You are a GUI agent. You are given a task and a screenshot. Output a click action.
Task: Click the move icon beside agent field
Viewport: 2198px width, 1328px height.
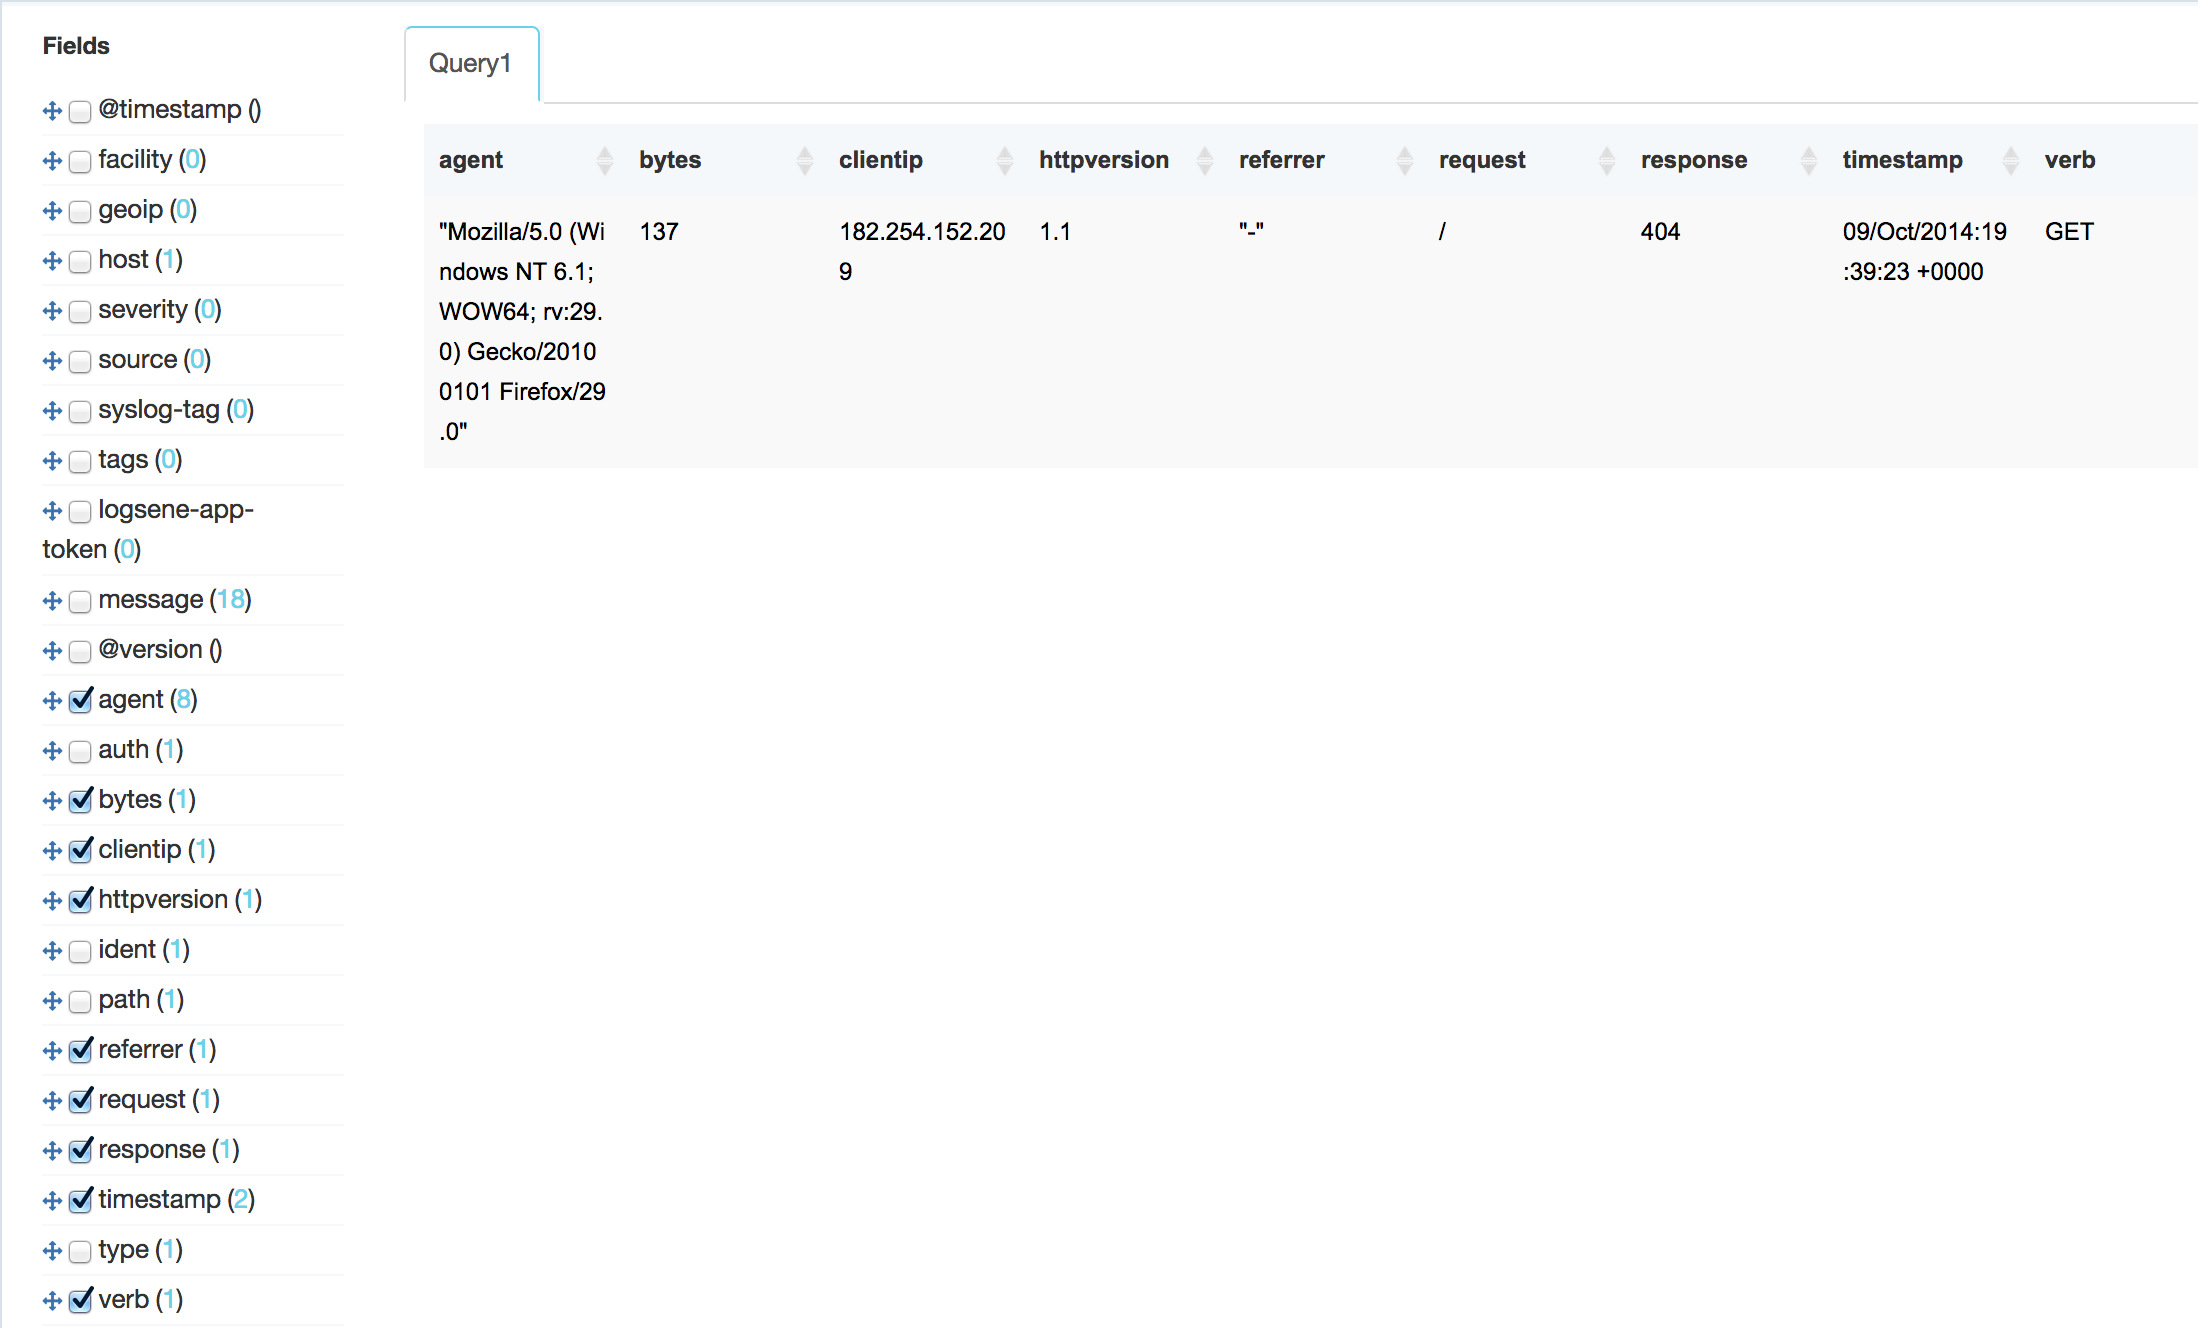pyautogui.click(x=52, y=700)
